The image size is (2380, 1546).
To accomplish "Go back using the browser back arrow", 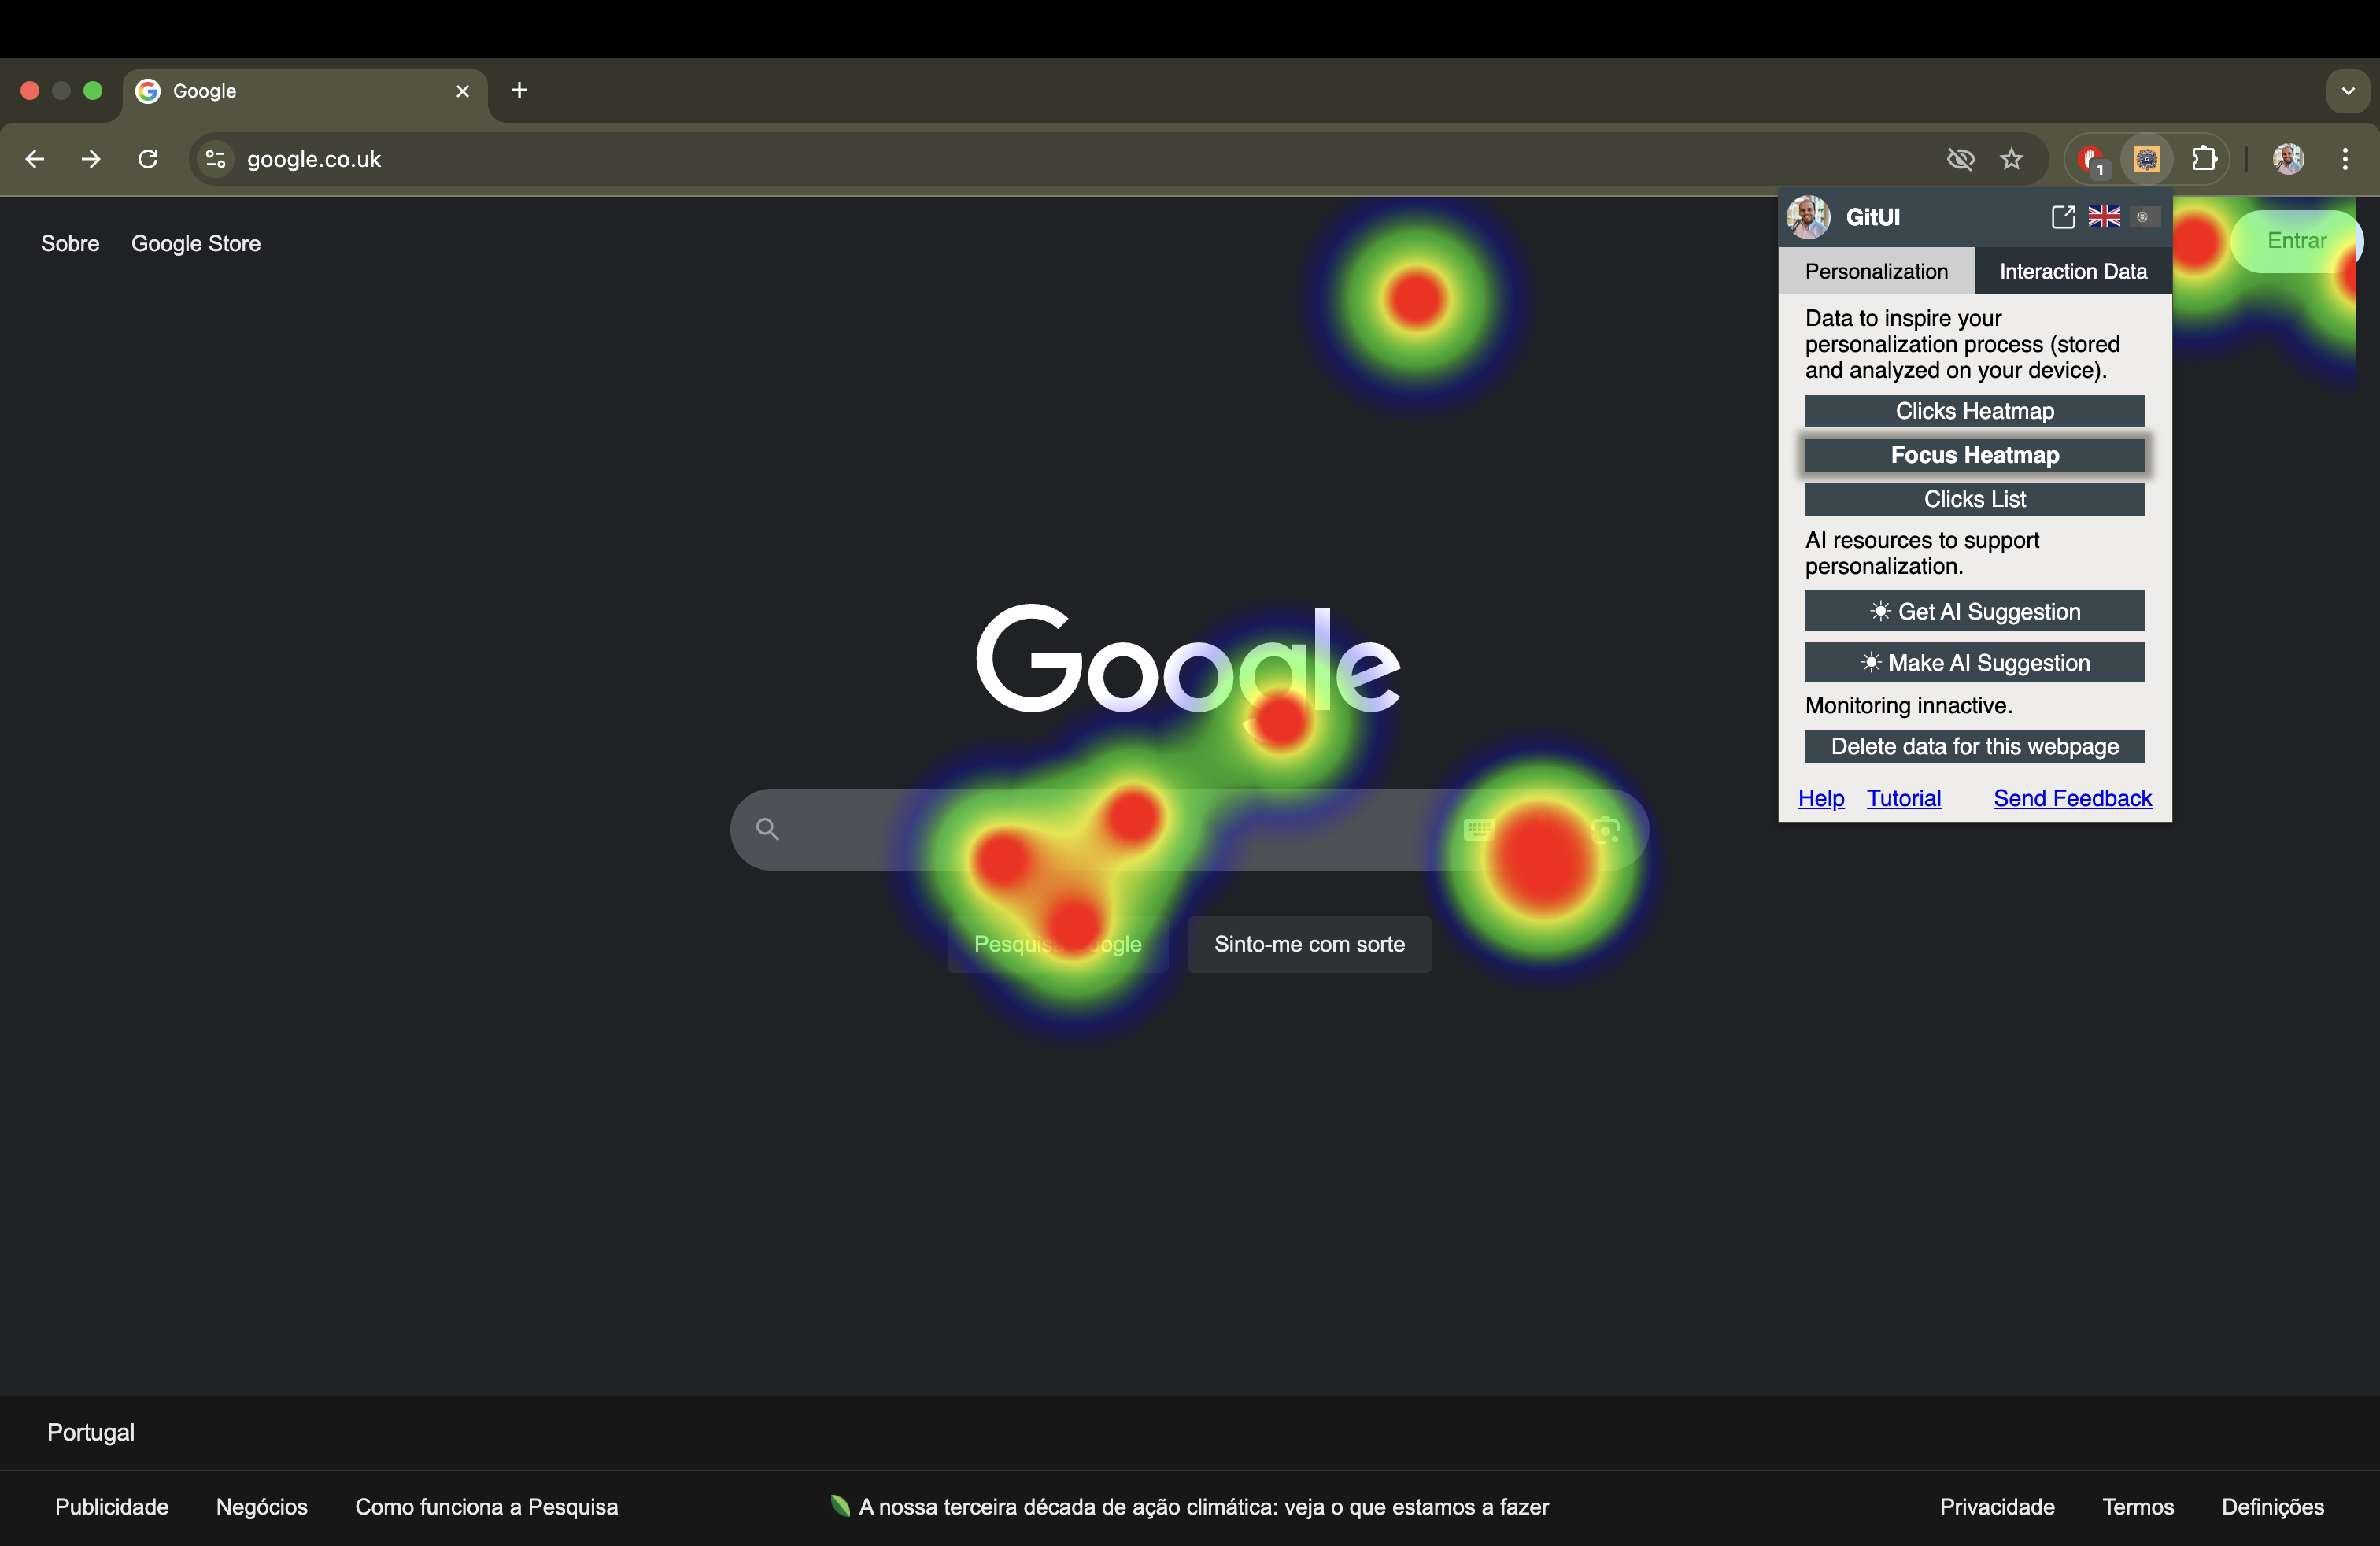I will pyautogui.click(x=34, y=158).
